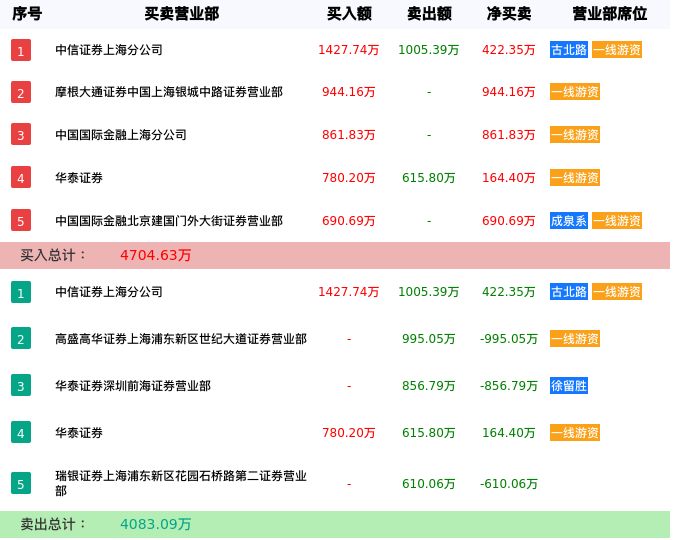
Task: Click green rank badge number 4
Action: click(x=21, y=433)
